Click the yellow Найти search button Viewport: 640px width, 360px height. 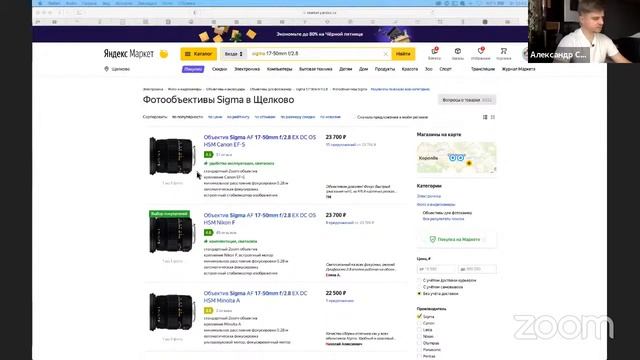coord(403,54)
